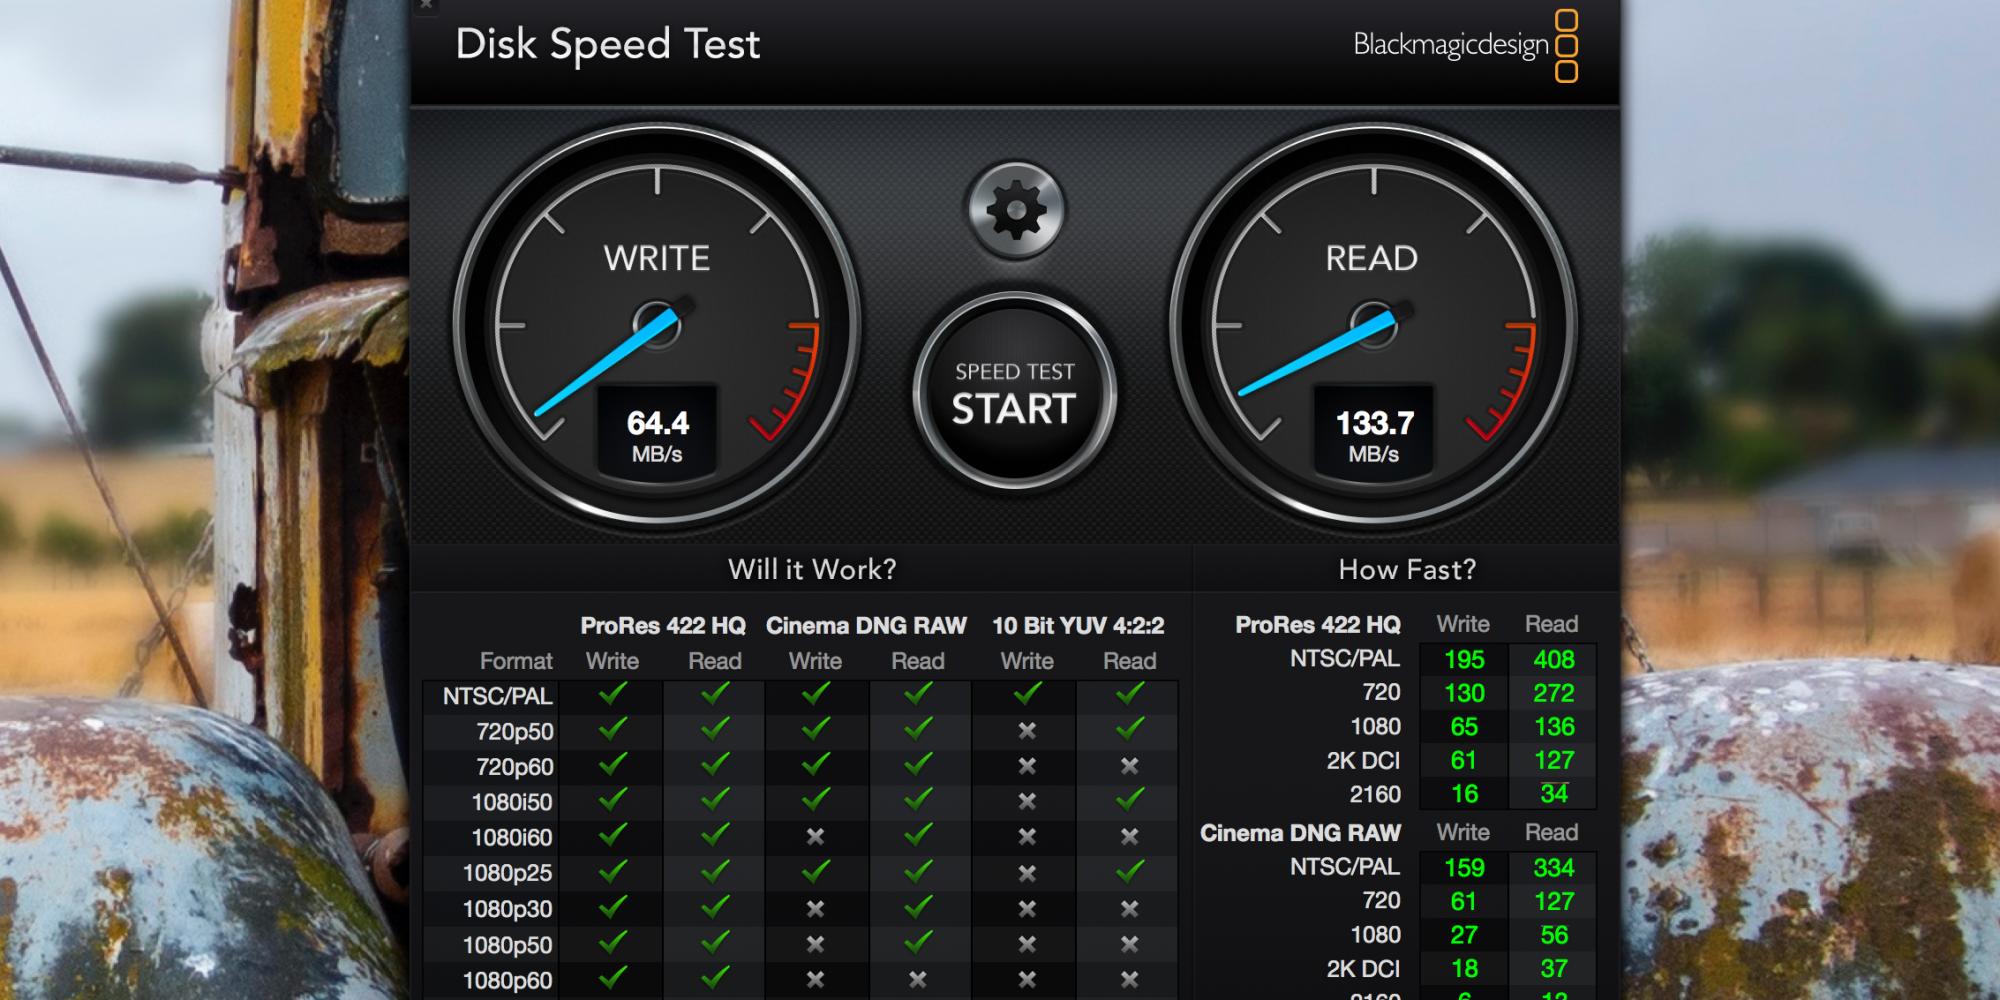2000x1000 pixels.
Task: Select ProRes 1080 write value 65
Action: [x=1464, y=727]
